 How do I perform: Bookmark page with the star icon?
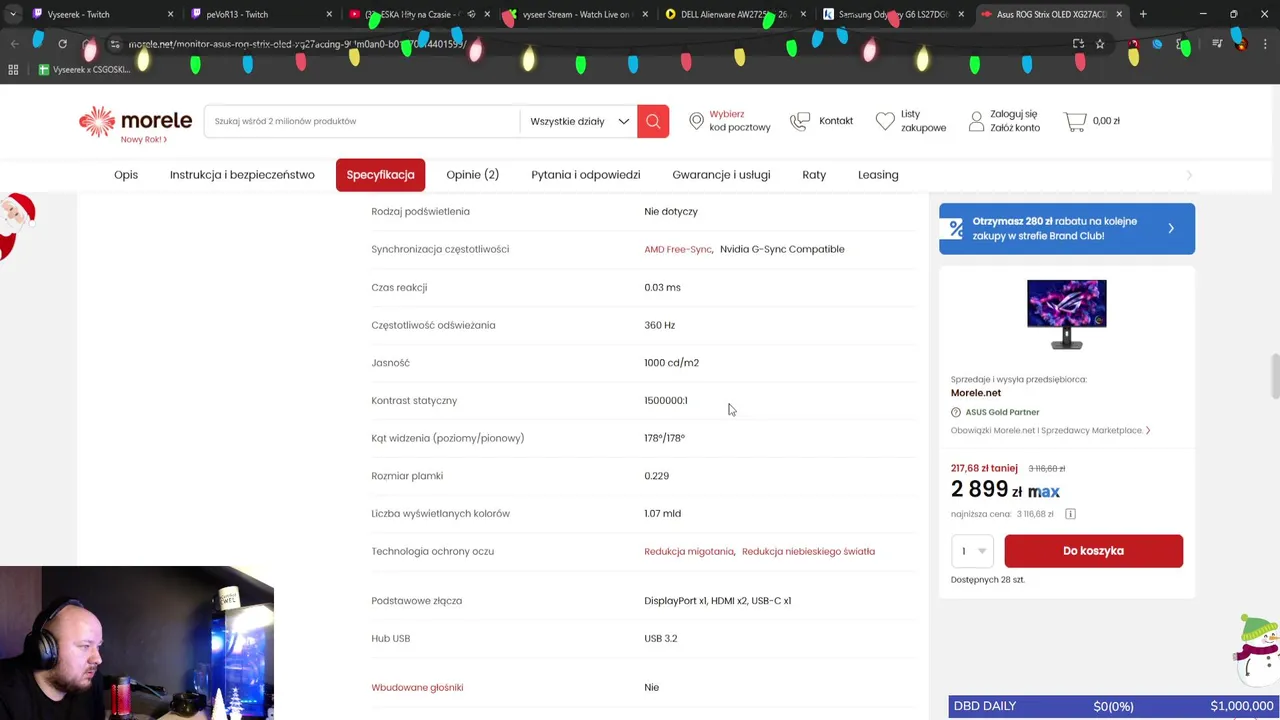pos(1100,44)
